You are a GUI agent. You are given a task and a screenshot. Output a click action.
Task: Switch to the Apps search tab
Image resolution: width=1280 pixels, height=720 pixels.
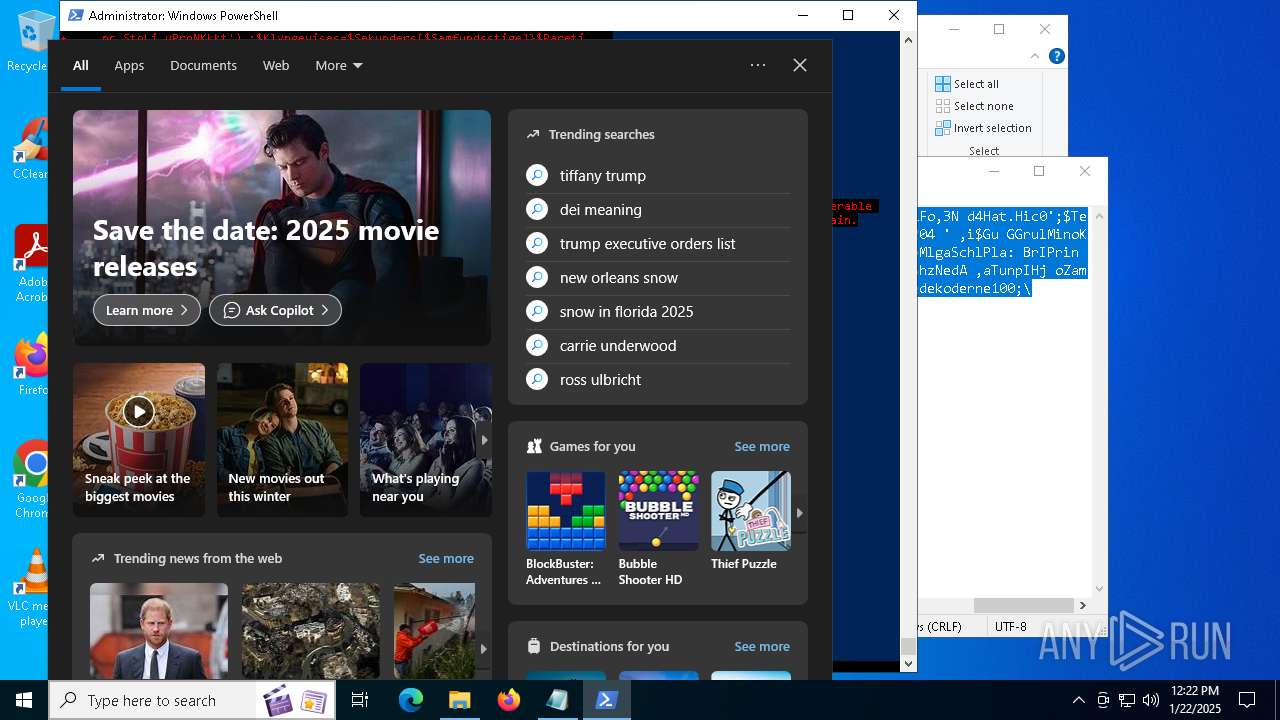pos(129,65)
